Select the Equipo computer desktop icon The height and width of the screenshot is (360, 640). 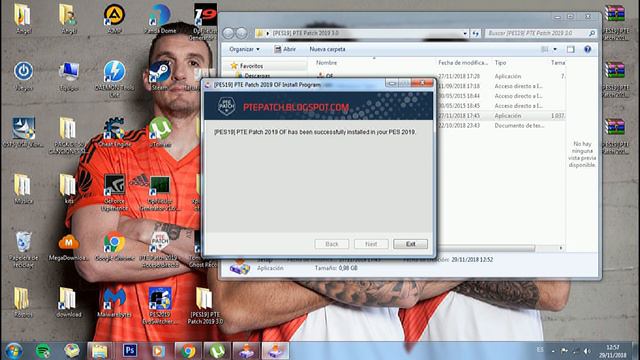point(69,76)
